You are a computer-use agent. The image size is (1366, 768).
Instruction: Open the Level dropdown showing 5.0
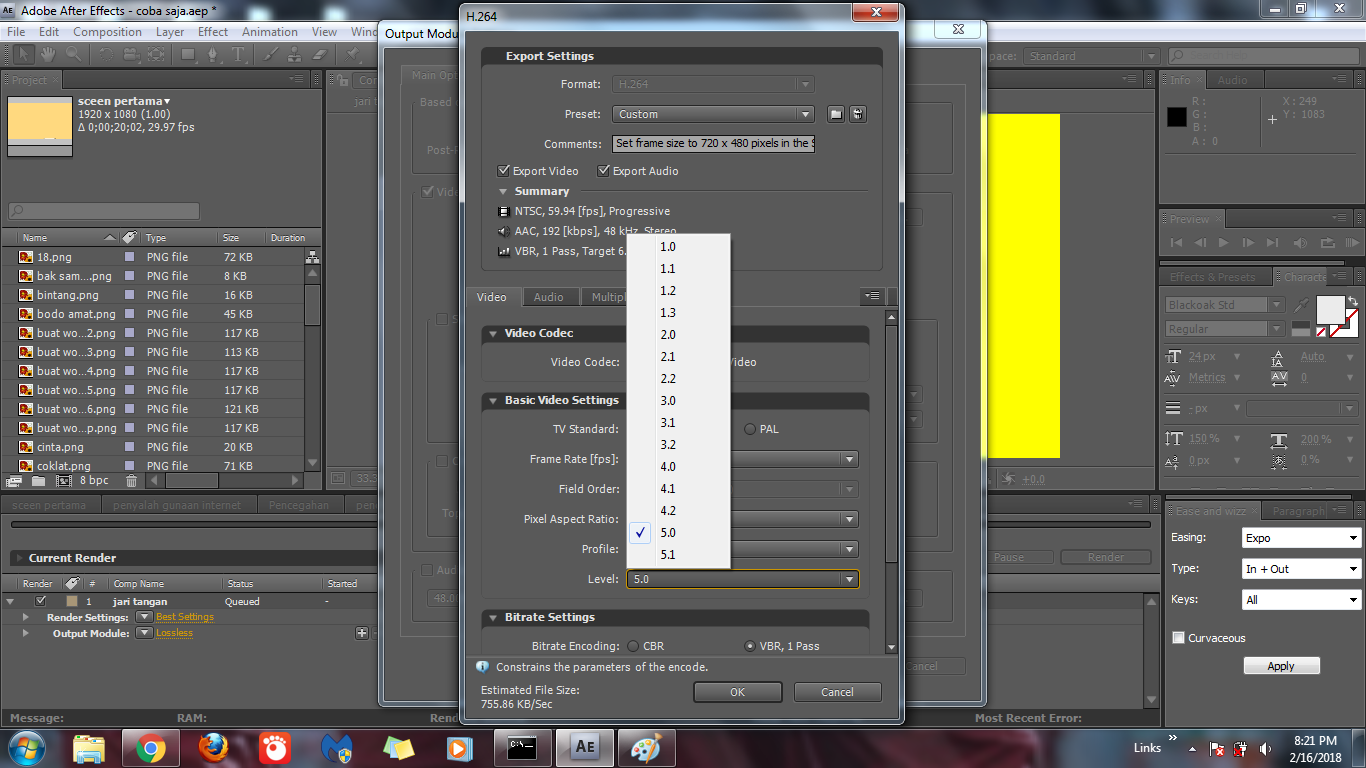point(742,579)
